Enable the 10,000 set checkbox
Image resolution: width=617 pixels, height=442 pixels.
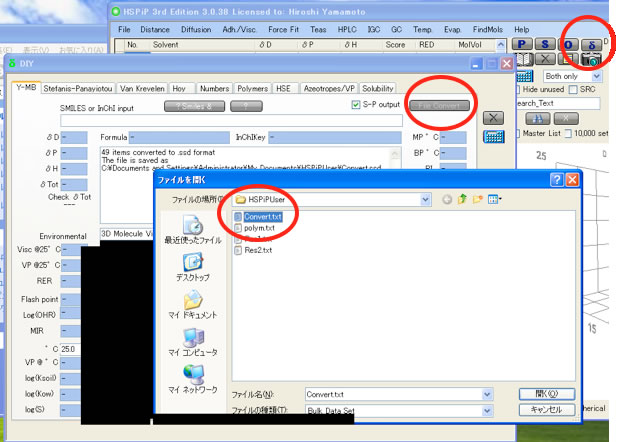tap(568, 134)
